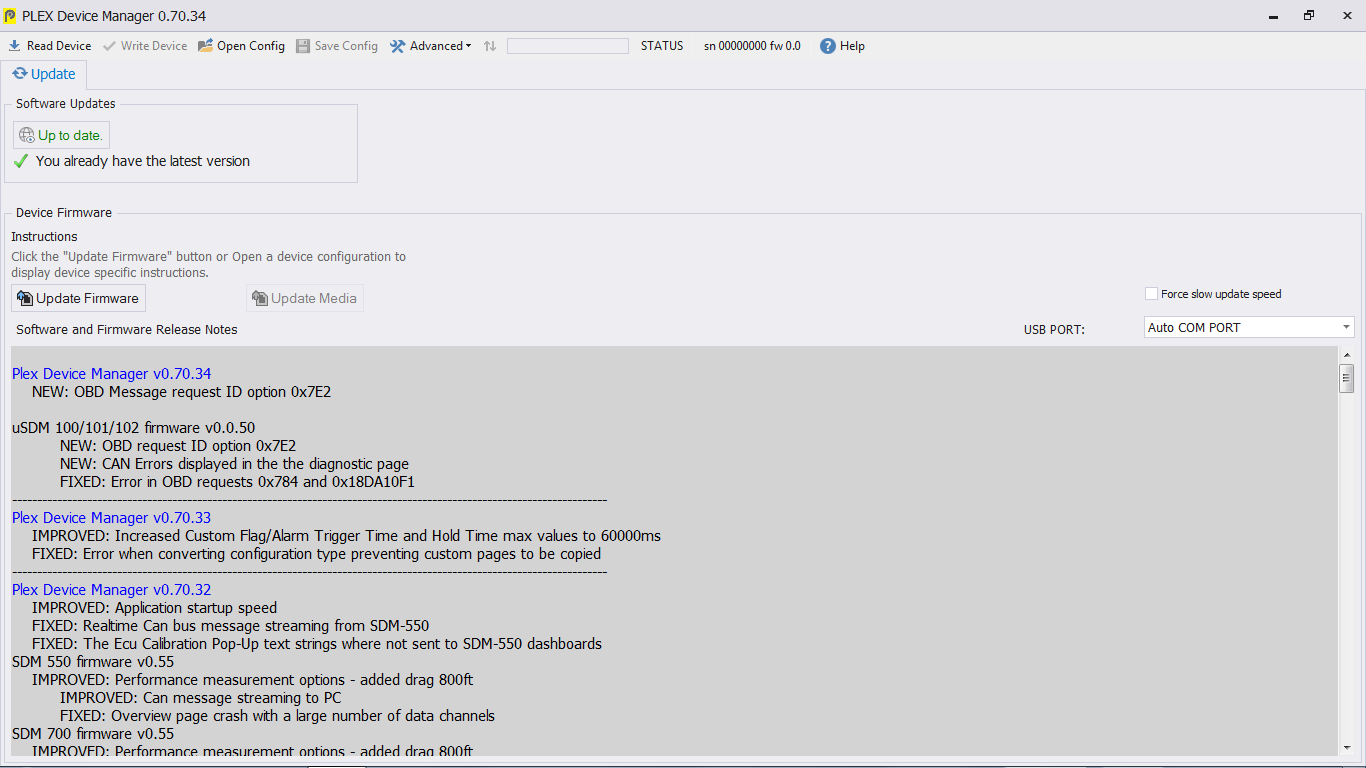Click 'IMPROVED: Can message streaming to PC'
This screenshot has height=768, width=1366.
(x=200, y=698)
